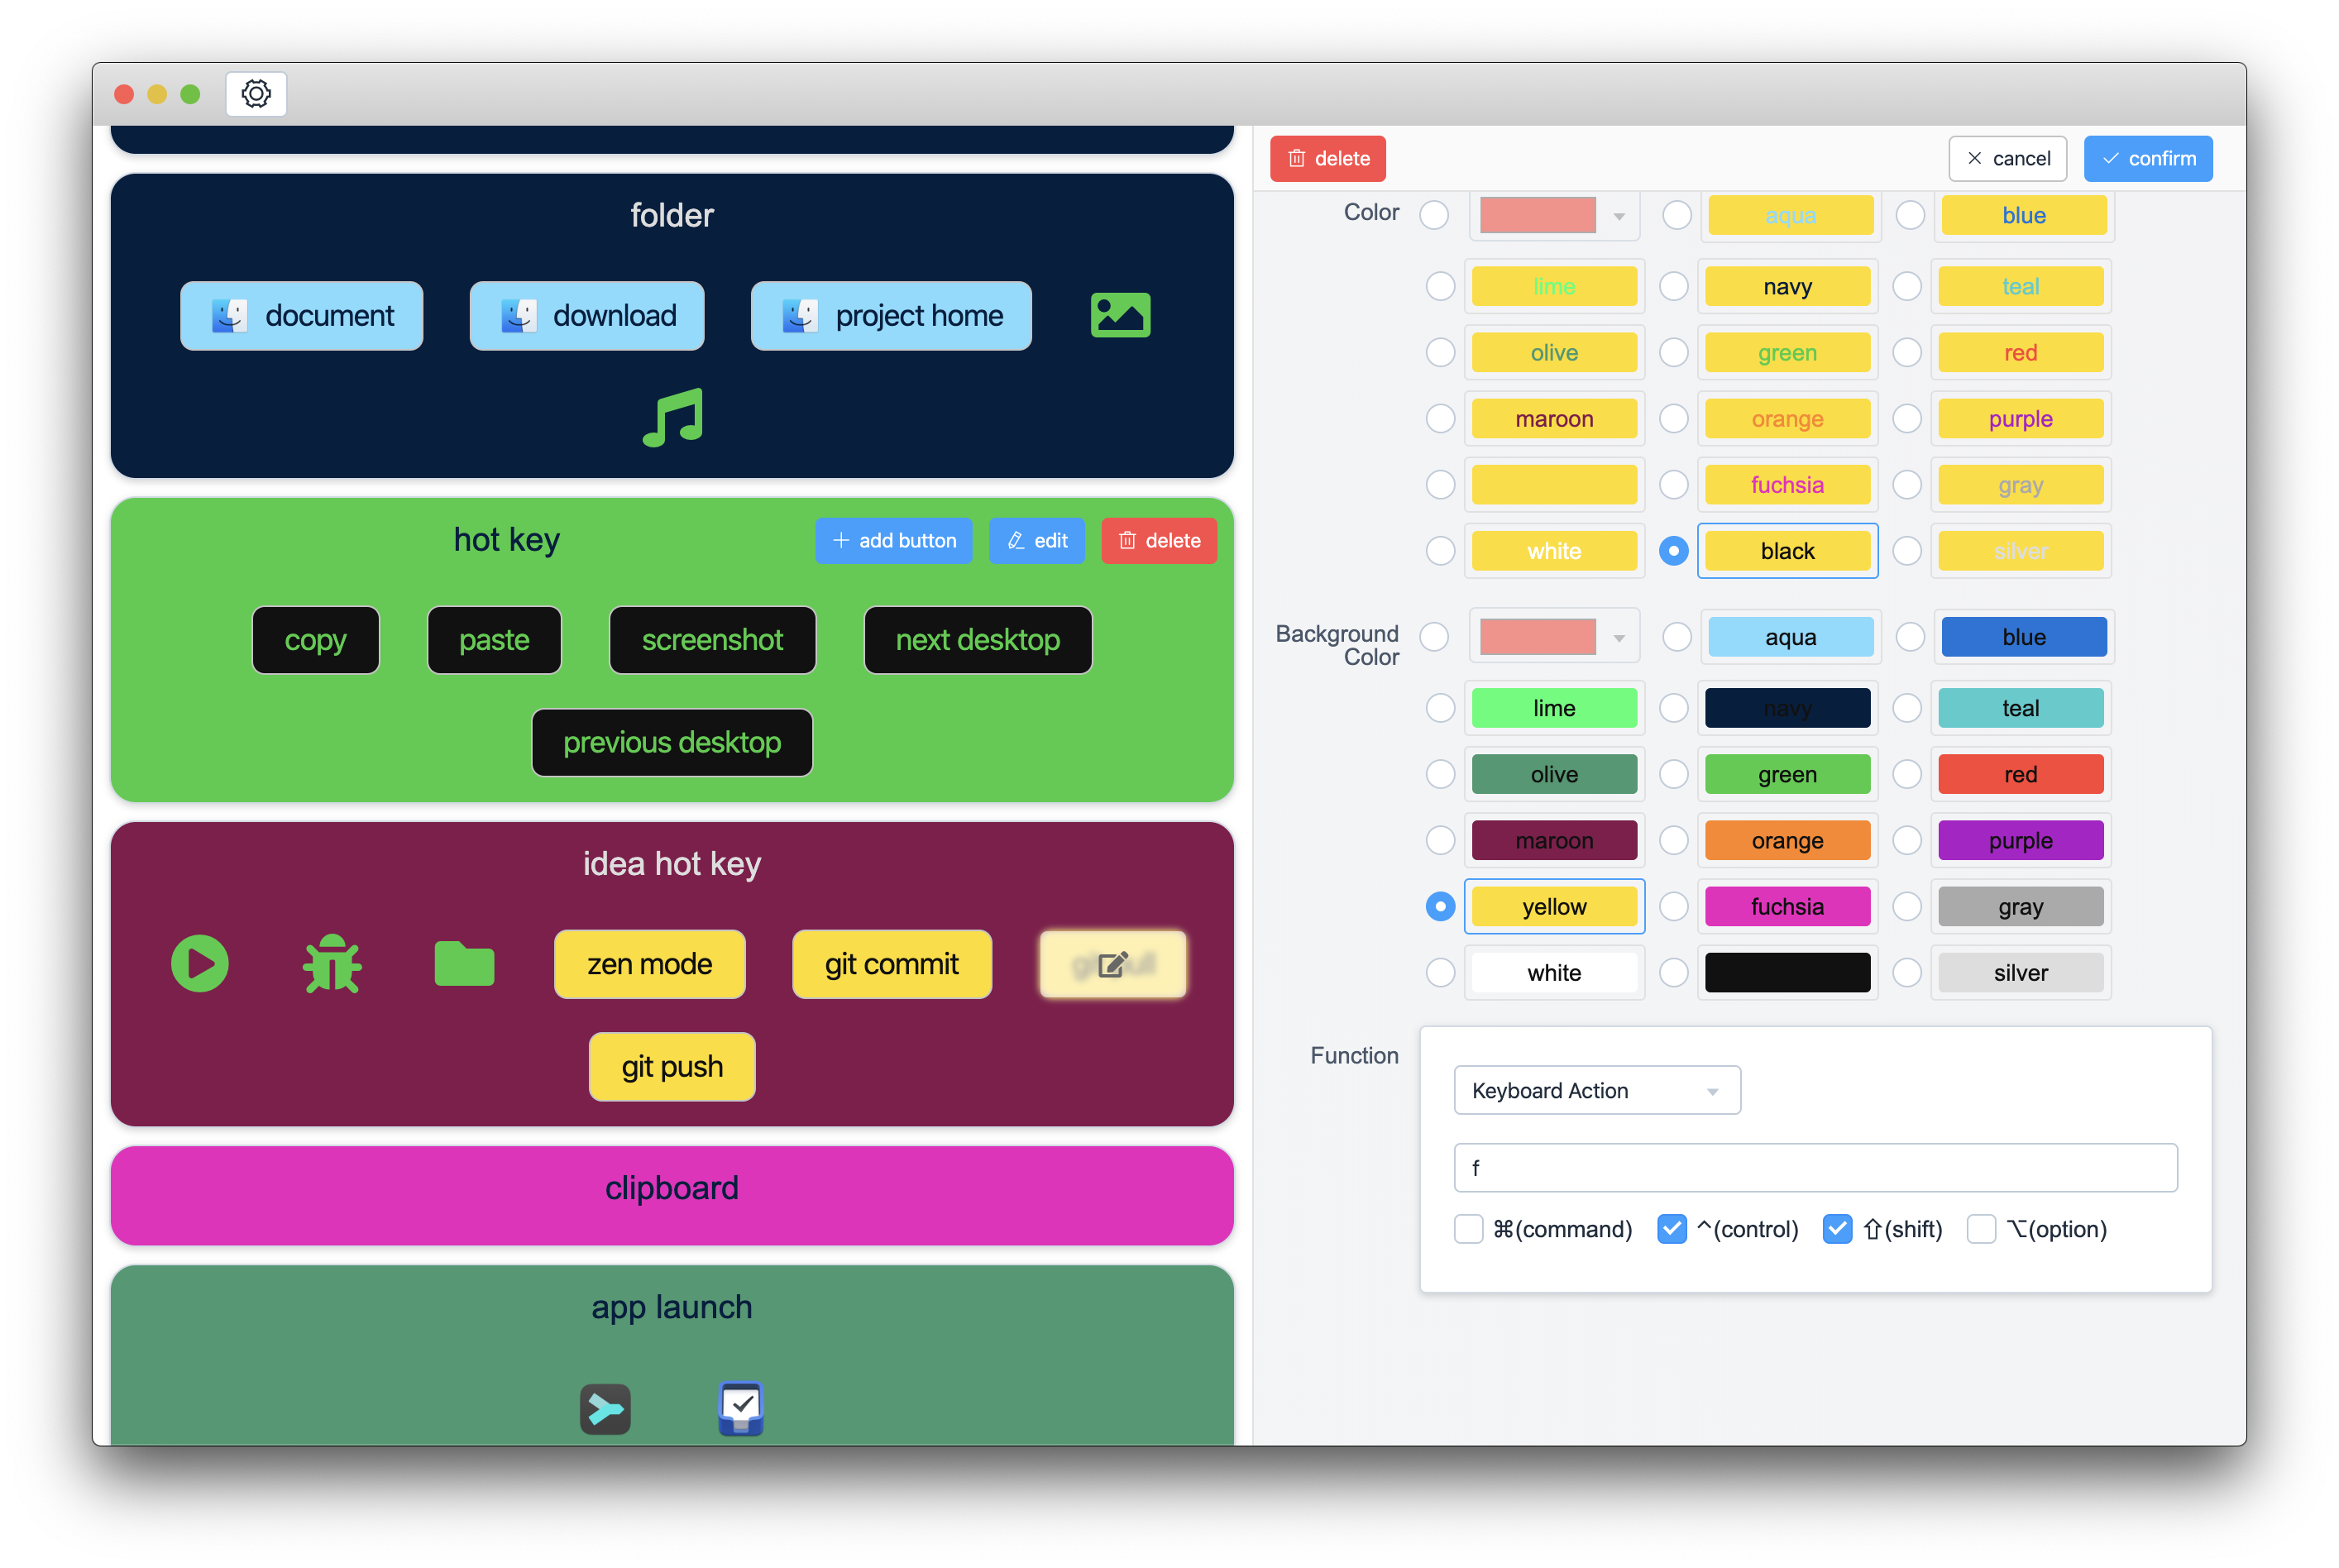Viewport: 2339px width, 1568px height.
Task: Click the idea hot key panel title
Action: [x=672, y=863]
